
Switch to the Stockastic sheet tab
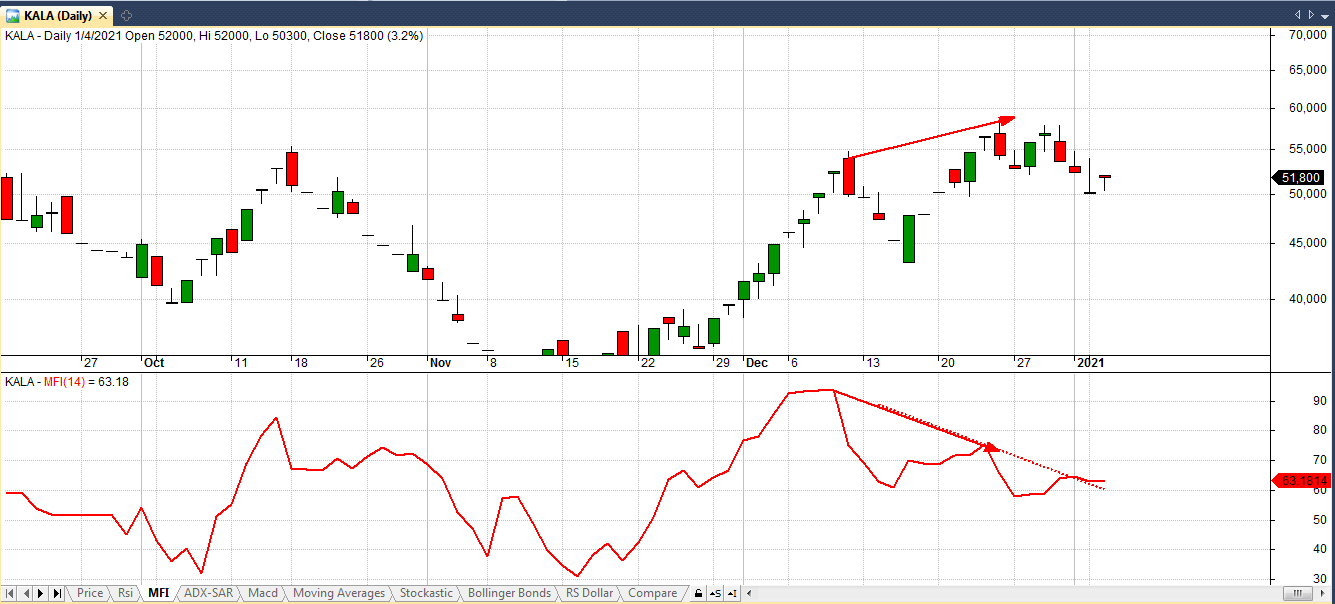click(x=426, y=593)
